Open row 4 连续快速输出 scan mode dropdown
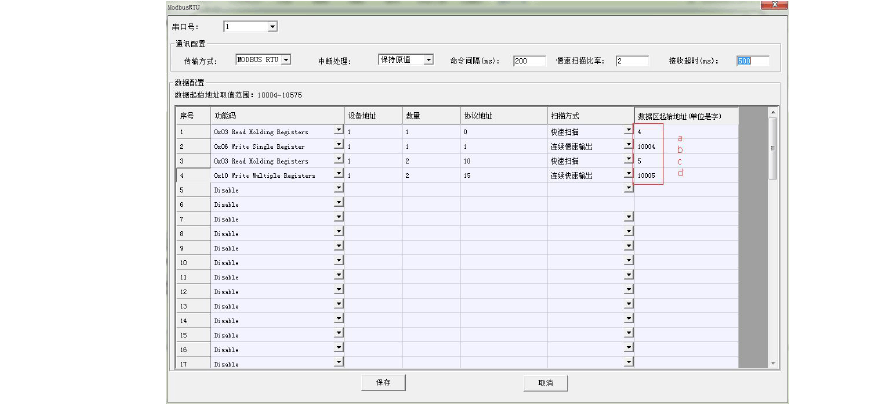The width and height of the screenshot is (892, 404). [628, 174]
